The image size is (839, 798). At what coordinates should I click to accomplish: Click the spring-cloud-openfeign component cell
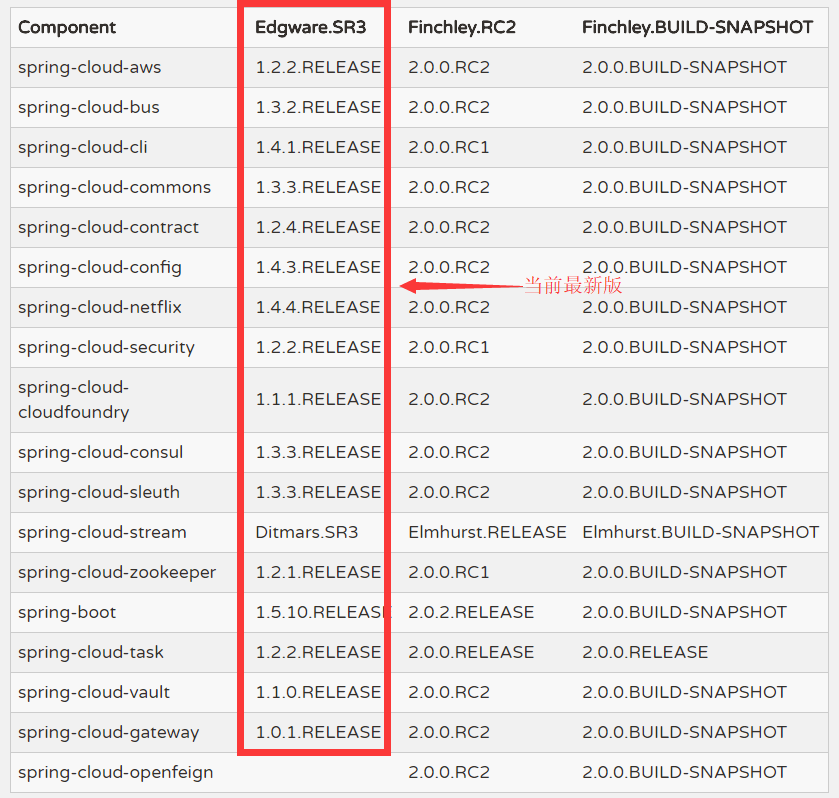coord(116,772)
